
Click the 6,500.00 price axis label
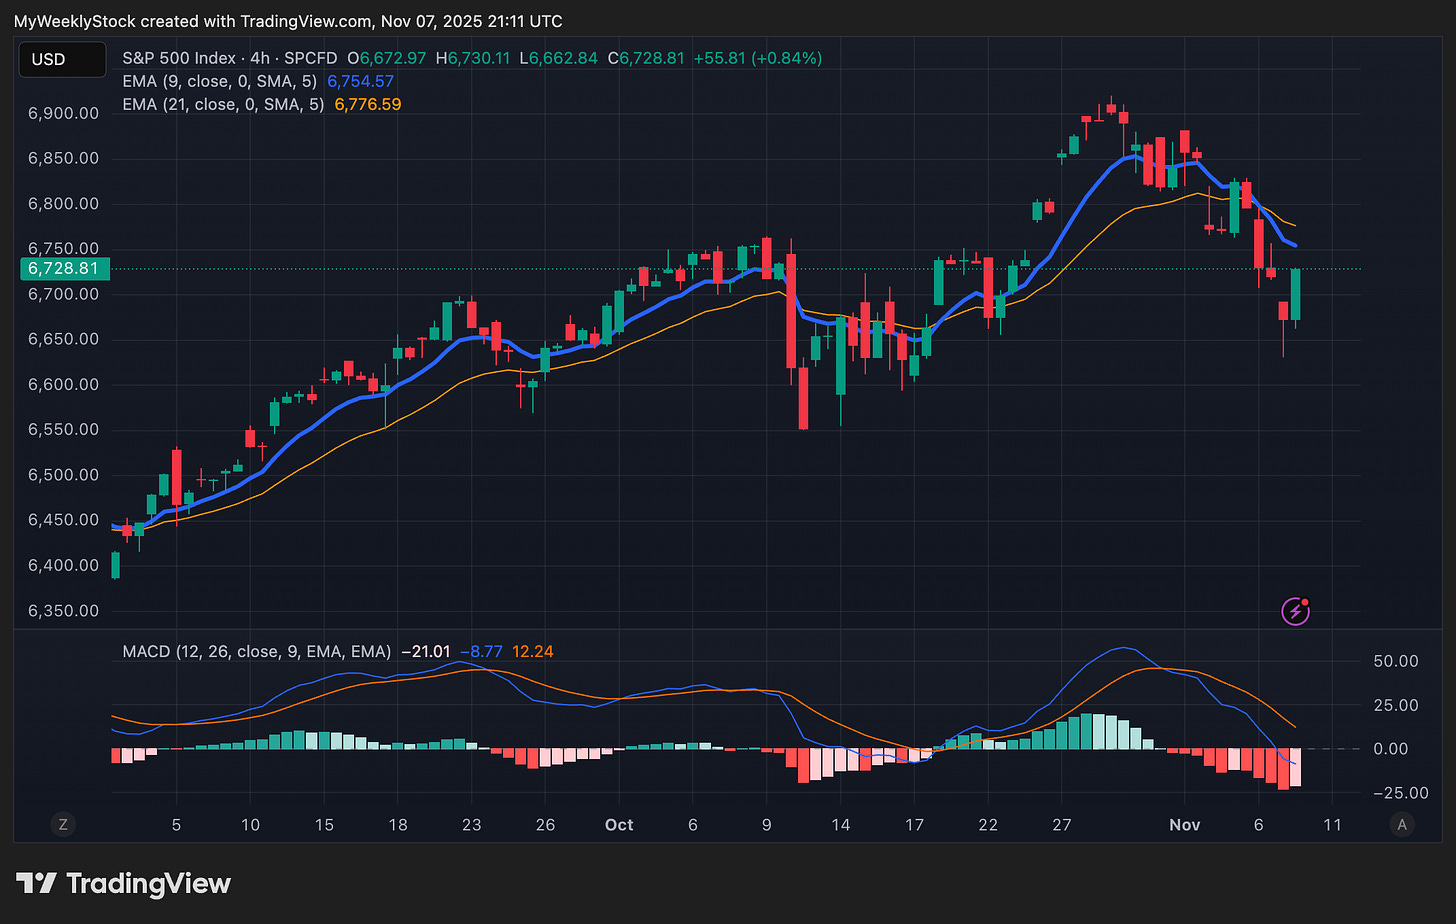63,475
